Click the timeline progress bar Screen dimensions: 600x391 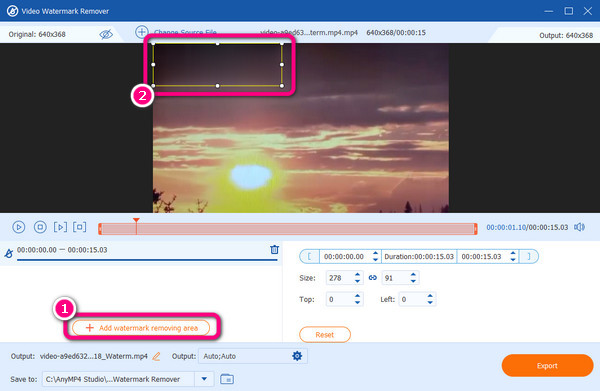click(287, 229)
